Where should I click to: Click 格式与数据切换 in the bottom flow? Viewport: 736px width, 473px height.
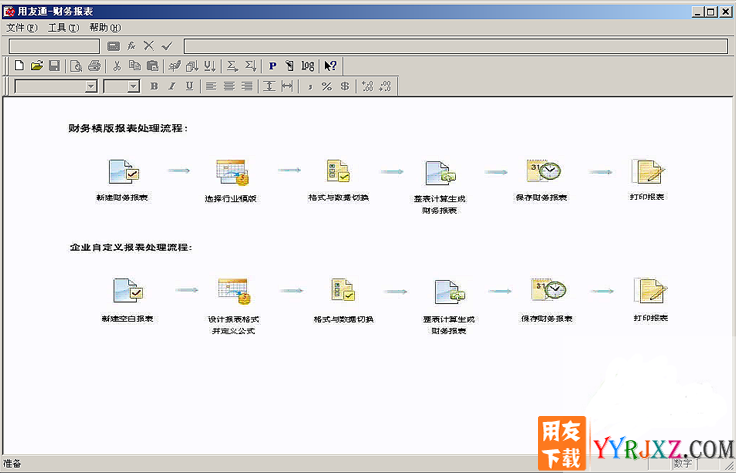[343, 301]
